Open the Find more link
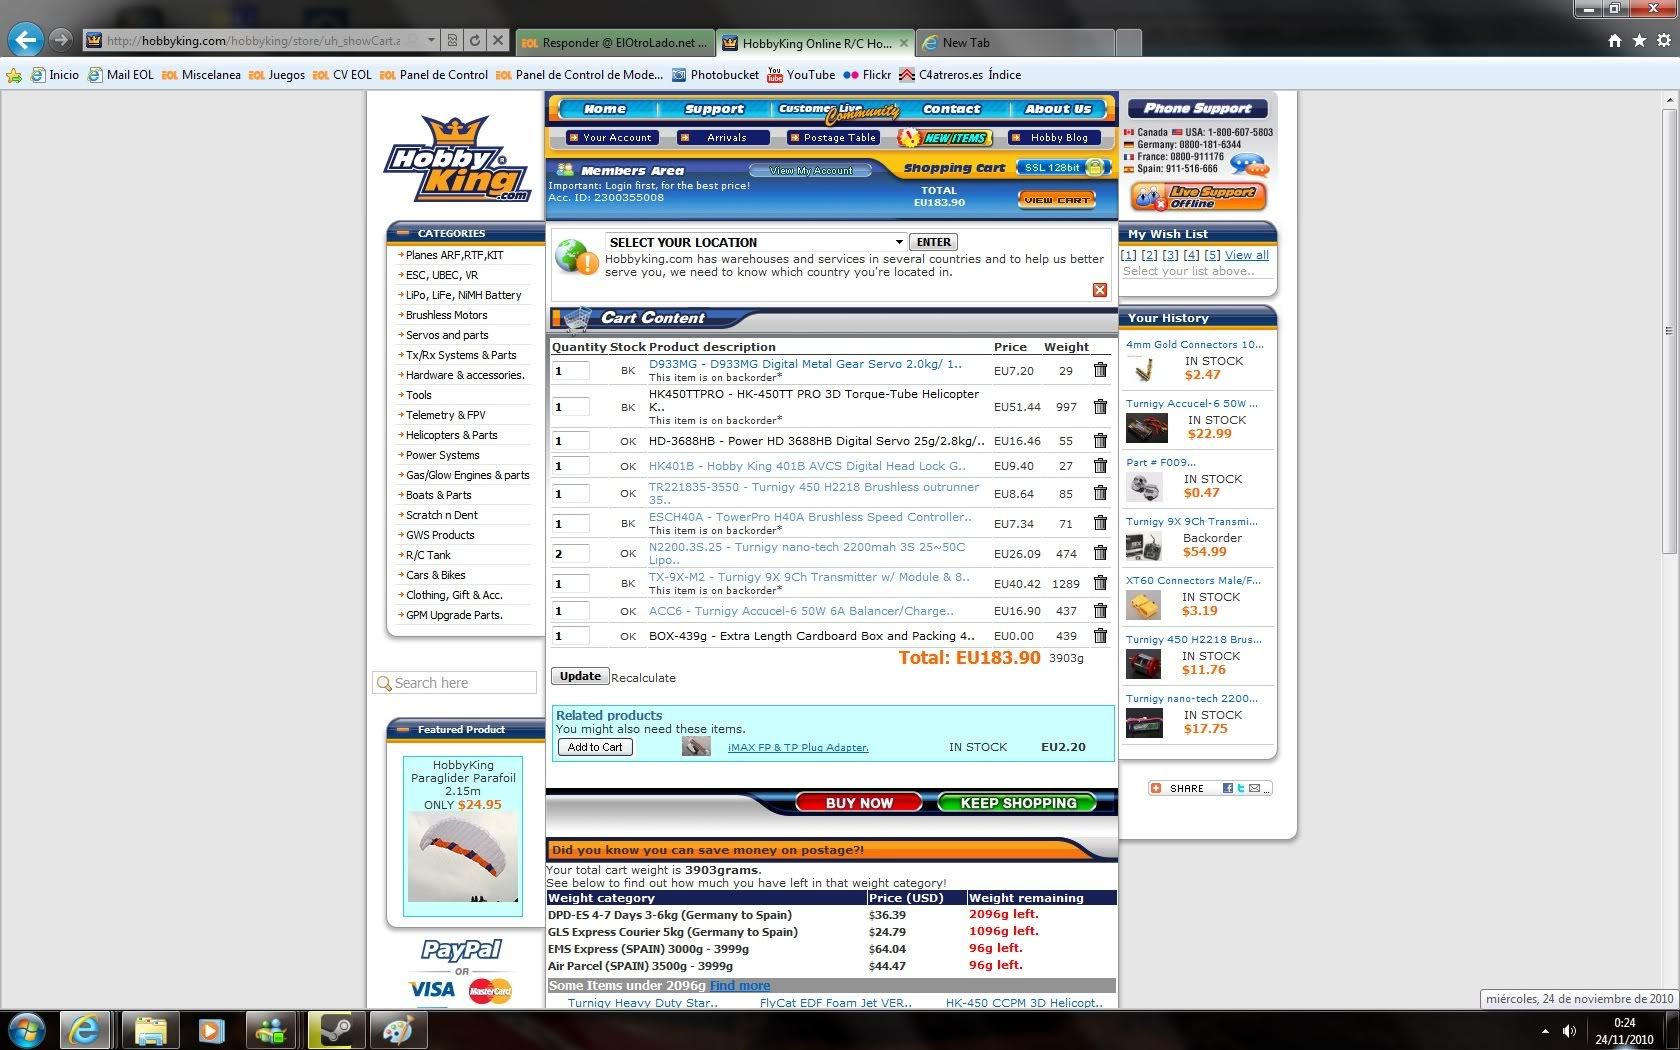Viewport: 1680px width, 1050px height. pos(740,986)
